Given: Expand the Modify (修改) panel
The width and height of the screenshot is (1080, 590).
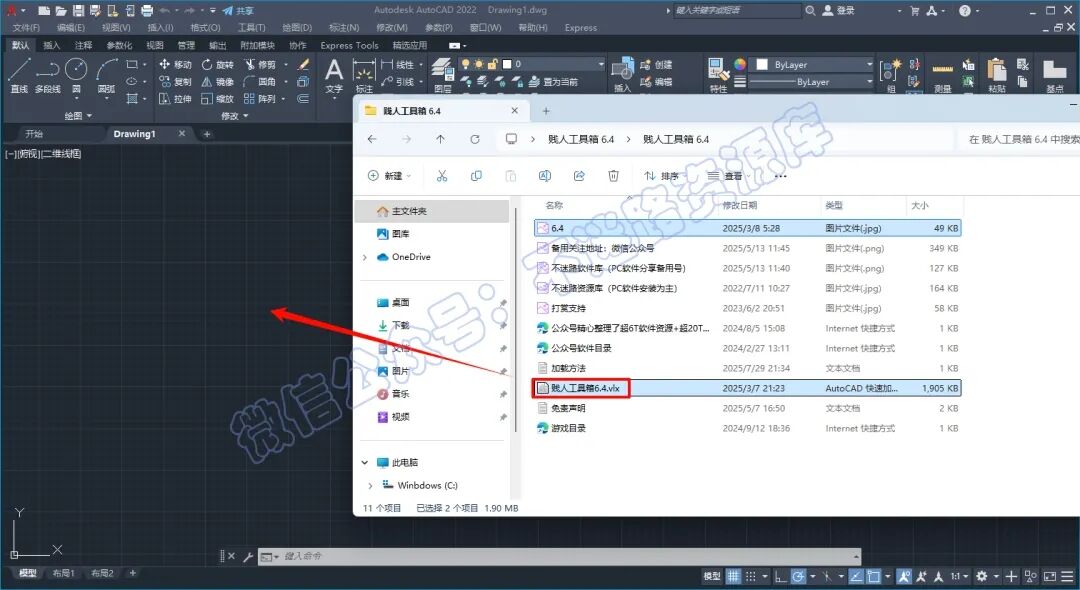Looking at the screenshot, I should point(234,116).
